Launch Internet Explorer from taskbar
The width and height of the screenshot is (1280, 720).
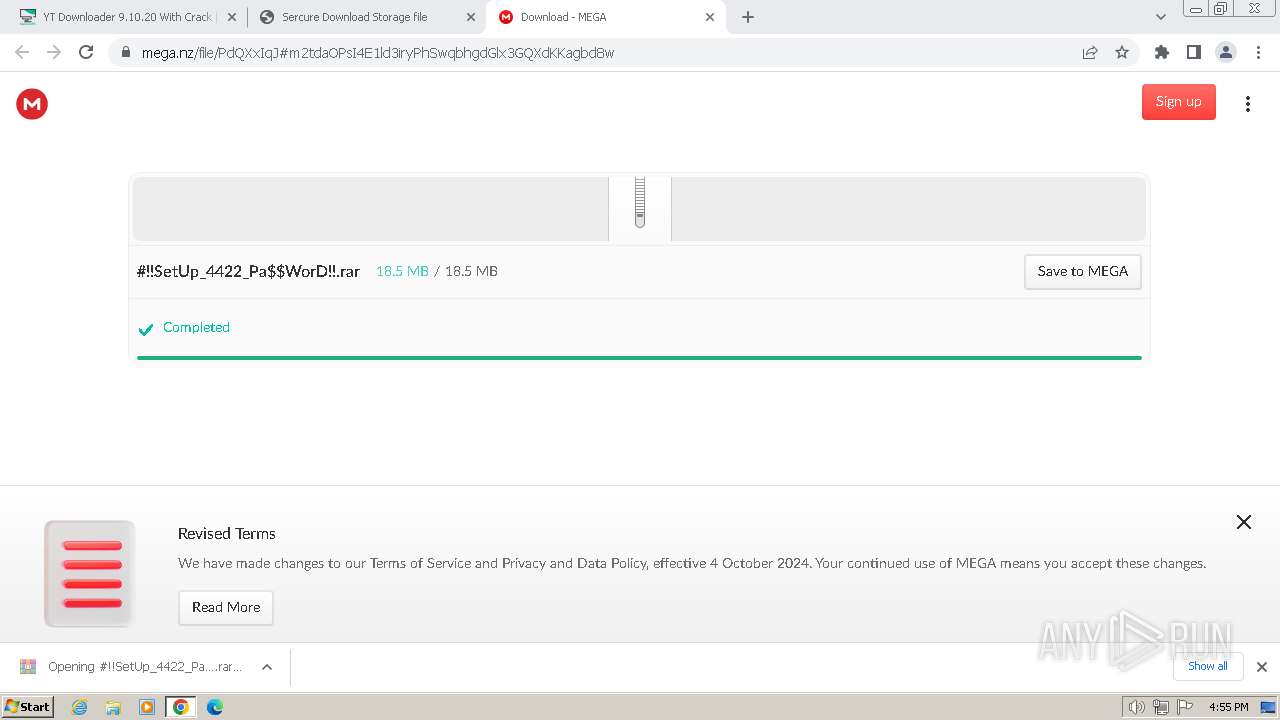79,707
